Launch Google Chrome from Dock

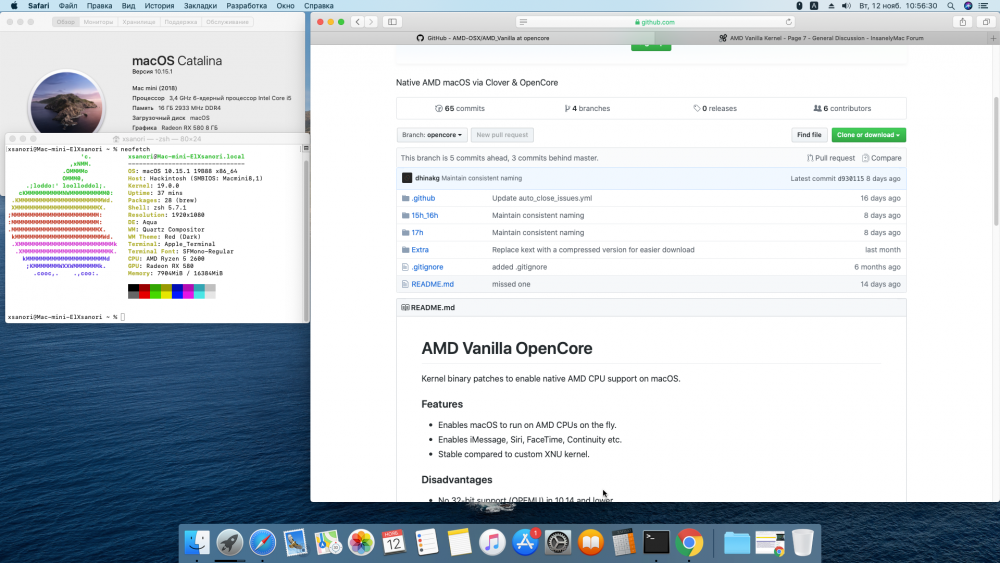point(689,543)
